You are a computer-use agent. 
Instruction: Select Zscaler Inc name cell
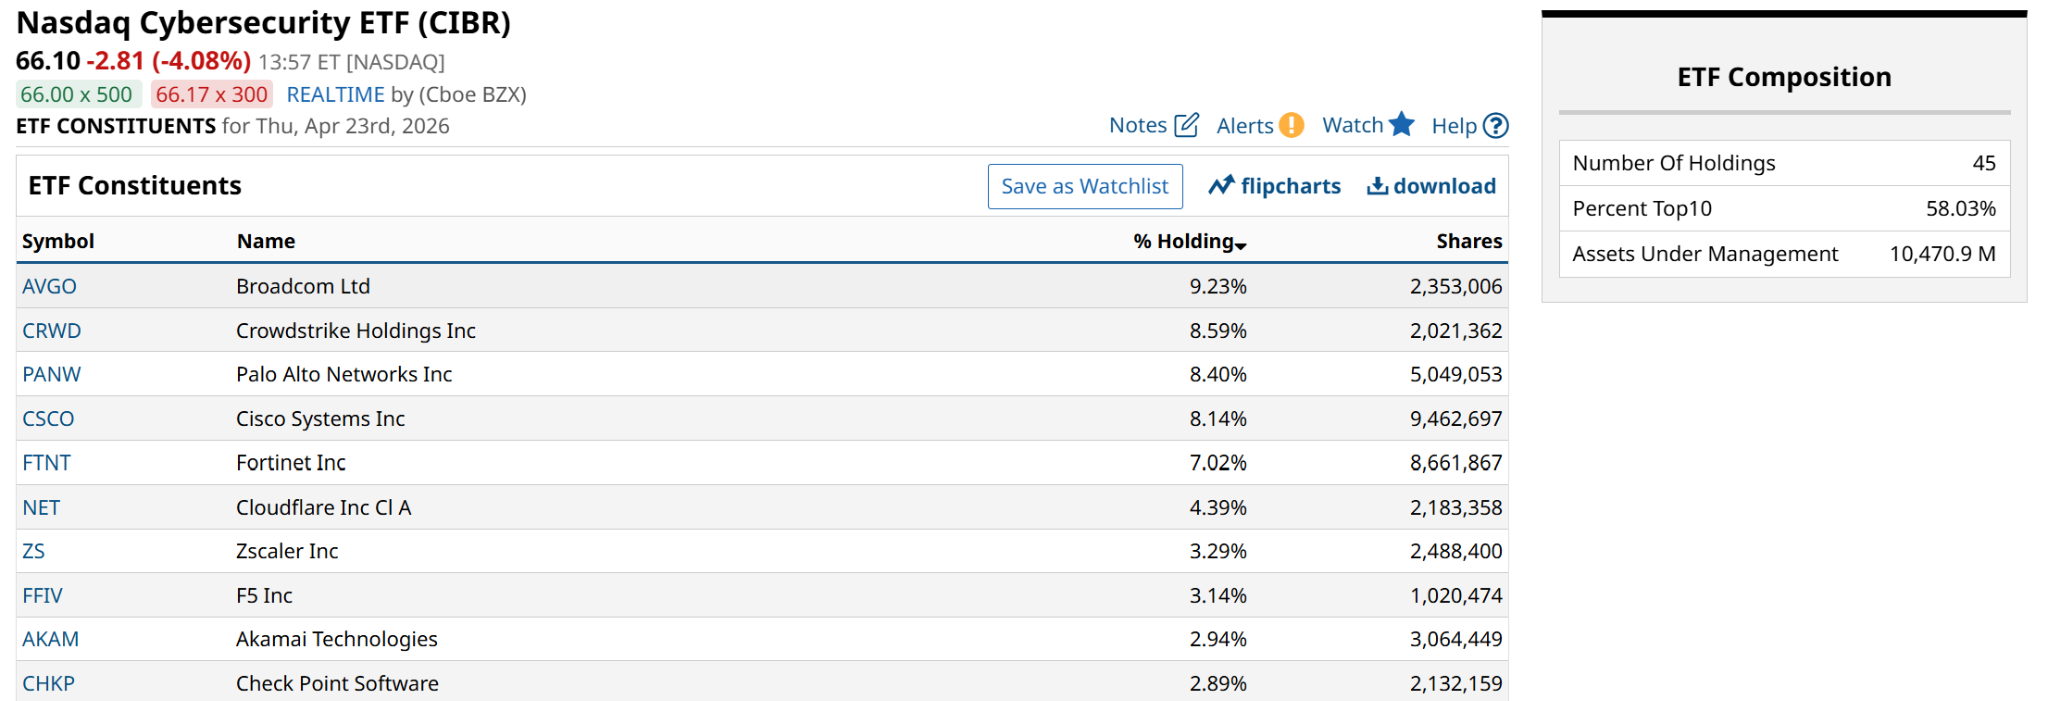point(287,551)
